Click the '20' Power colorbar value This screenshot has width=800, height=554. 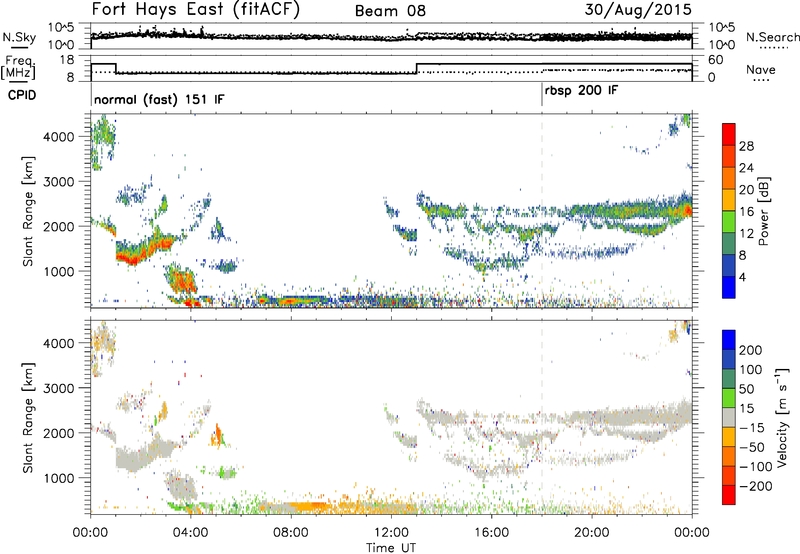(746, 190)
